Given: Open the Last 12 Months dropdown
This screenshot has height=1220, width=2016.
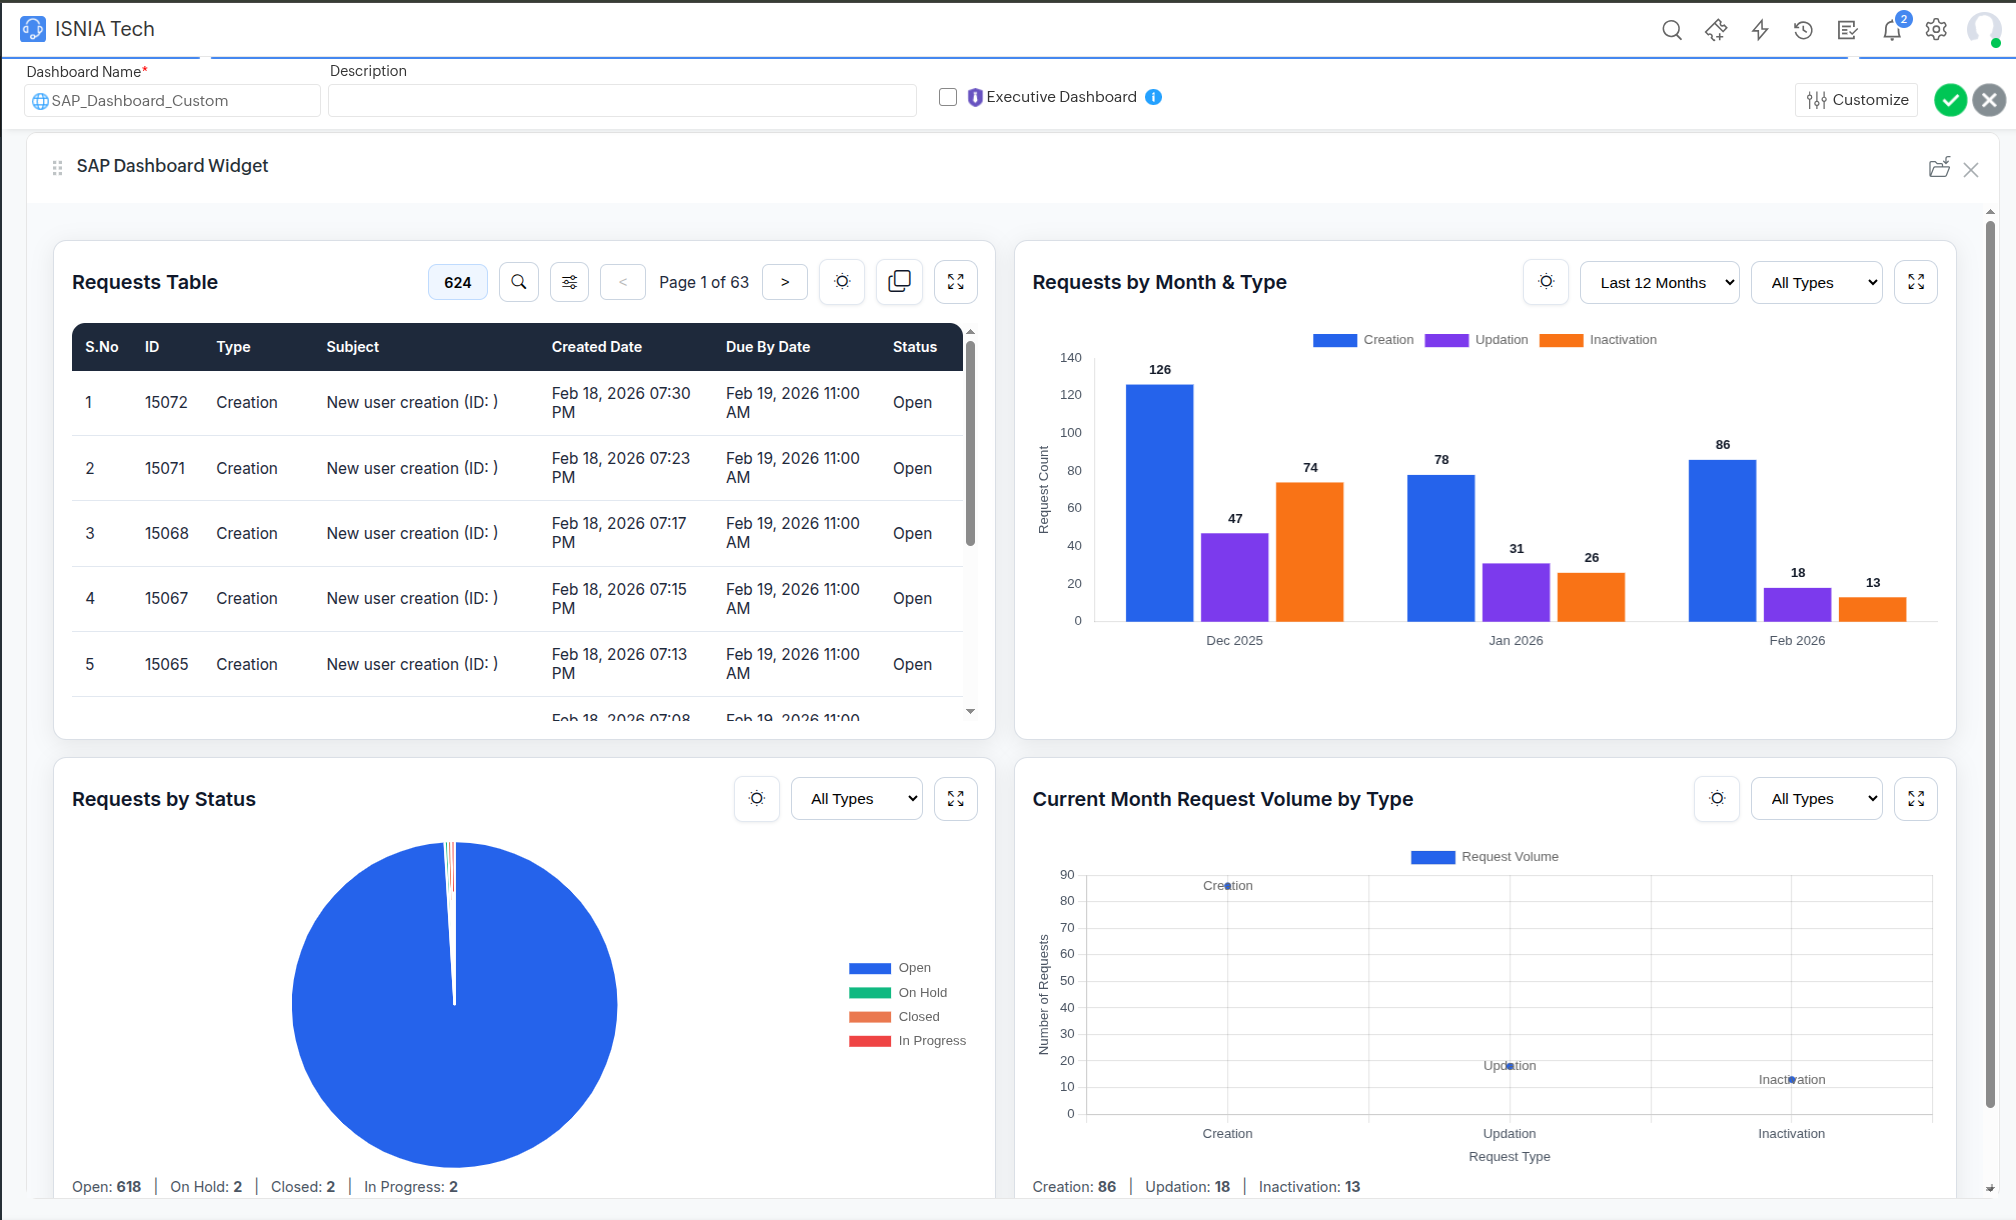Looking at the screenshot, I should (x=1658, y=282).
